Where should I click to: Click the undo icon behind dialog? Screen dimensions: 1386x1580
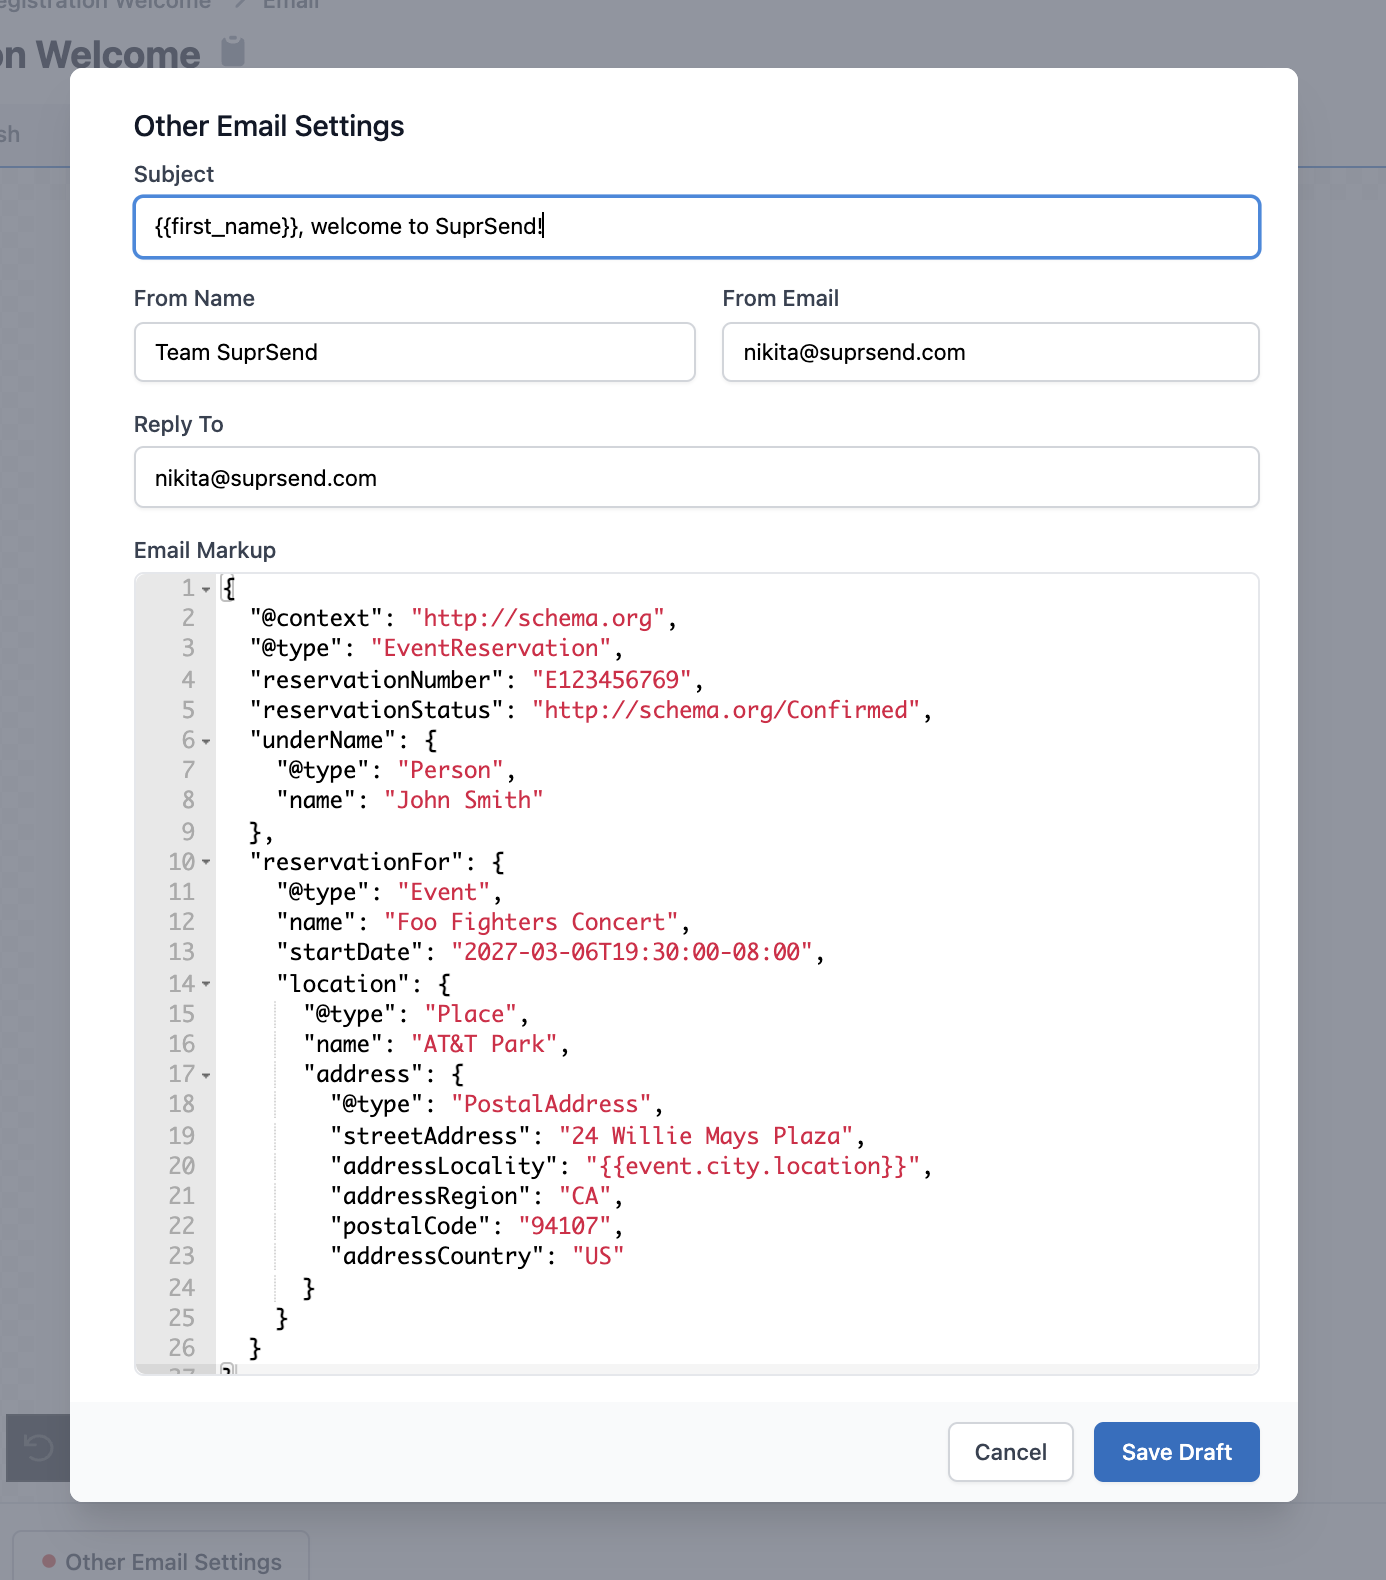click(x=38, y=1447)
